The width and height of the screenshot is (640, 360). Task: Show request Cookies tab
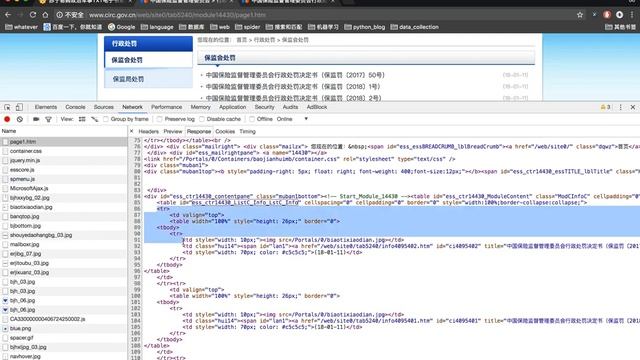[225, 131]
